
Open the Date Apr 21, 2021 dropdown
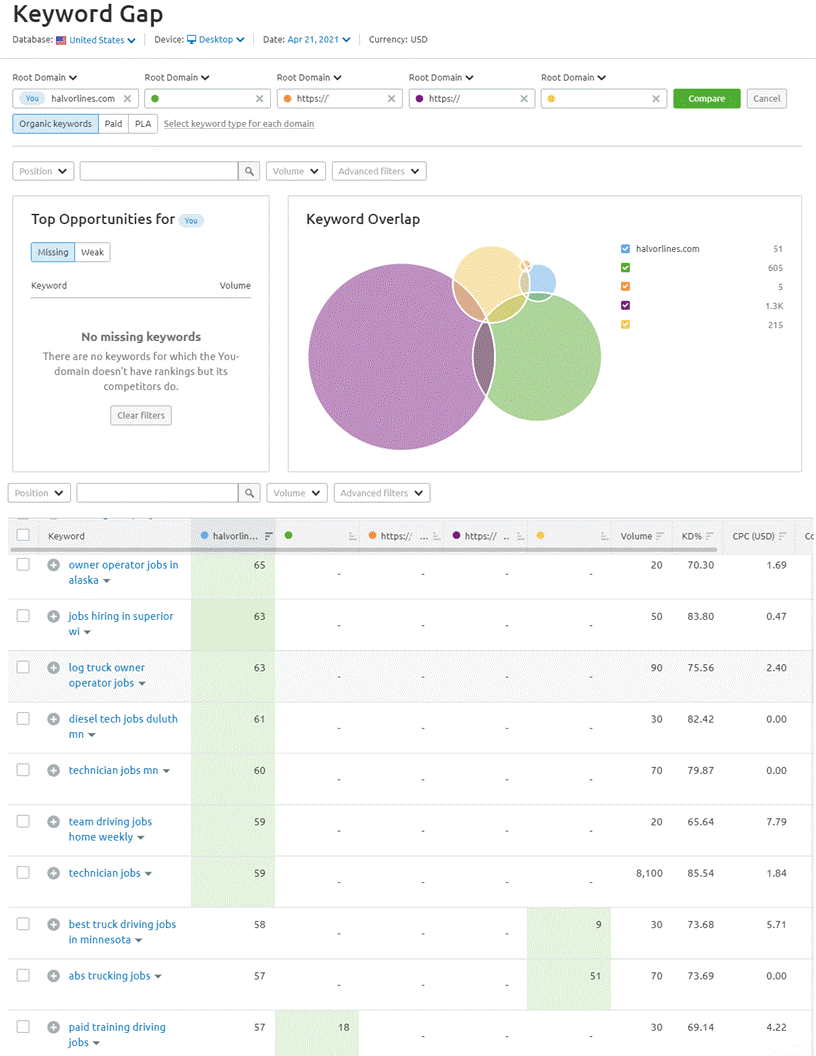click(x=319, y=40)
